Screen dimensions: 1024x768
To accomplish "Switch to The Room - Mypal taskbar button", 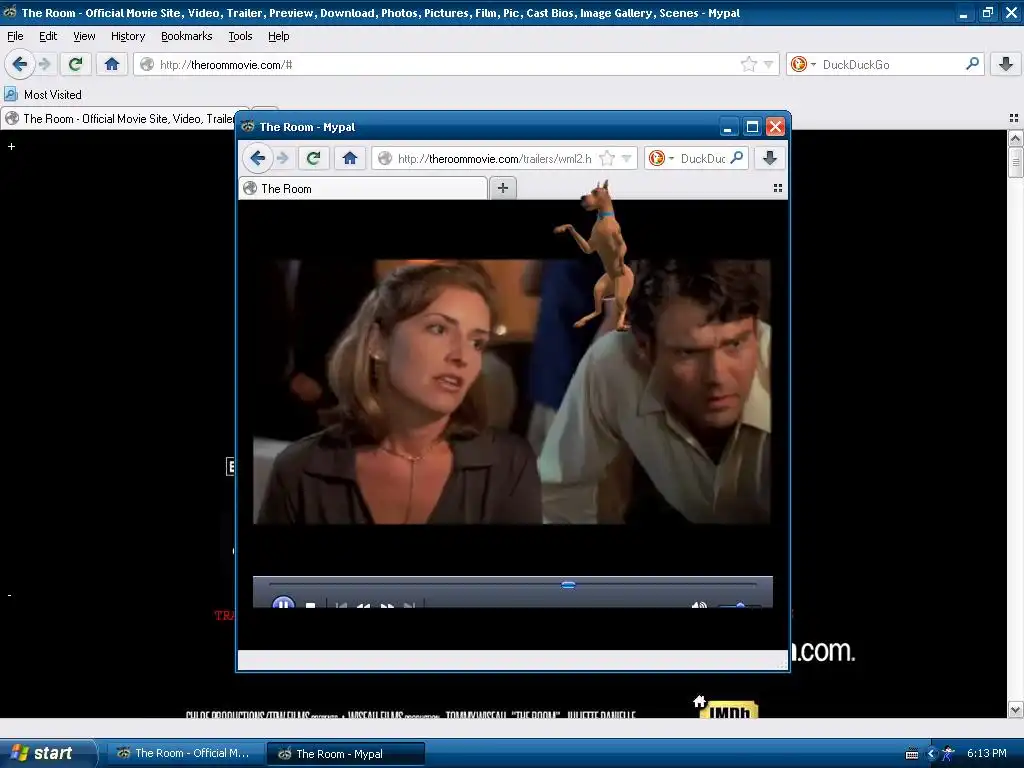I will 346,753.
